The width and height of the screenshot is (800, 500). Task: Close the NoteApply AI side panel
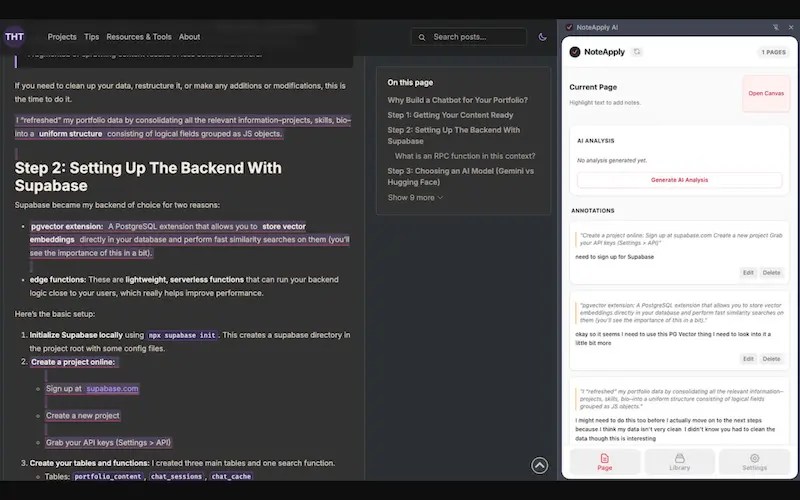click(x=791, y=28)
